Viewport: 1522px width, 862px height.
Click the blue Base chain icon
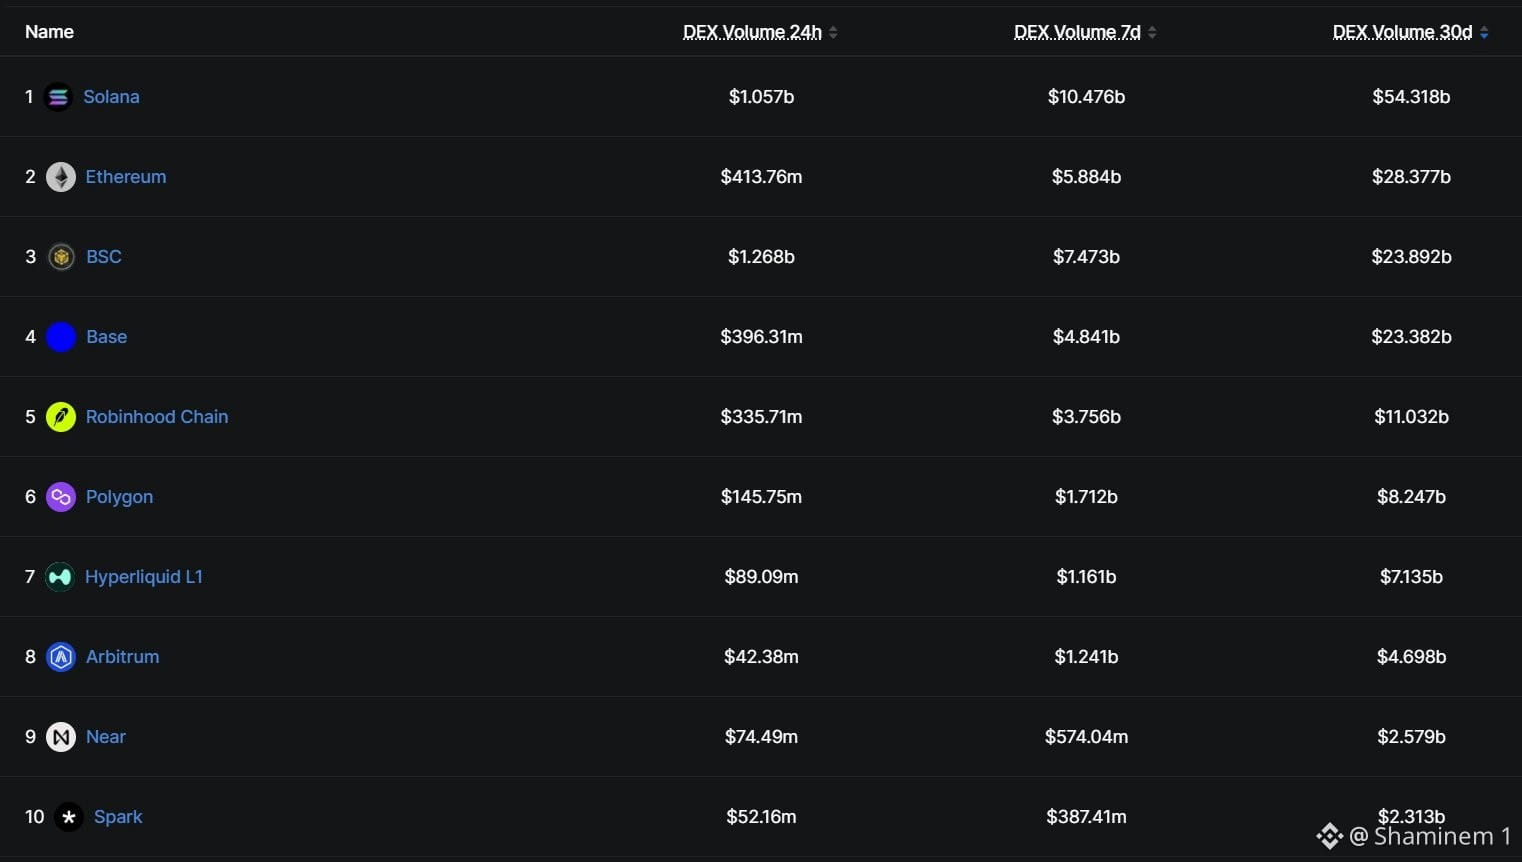point(61,337)
